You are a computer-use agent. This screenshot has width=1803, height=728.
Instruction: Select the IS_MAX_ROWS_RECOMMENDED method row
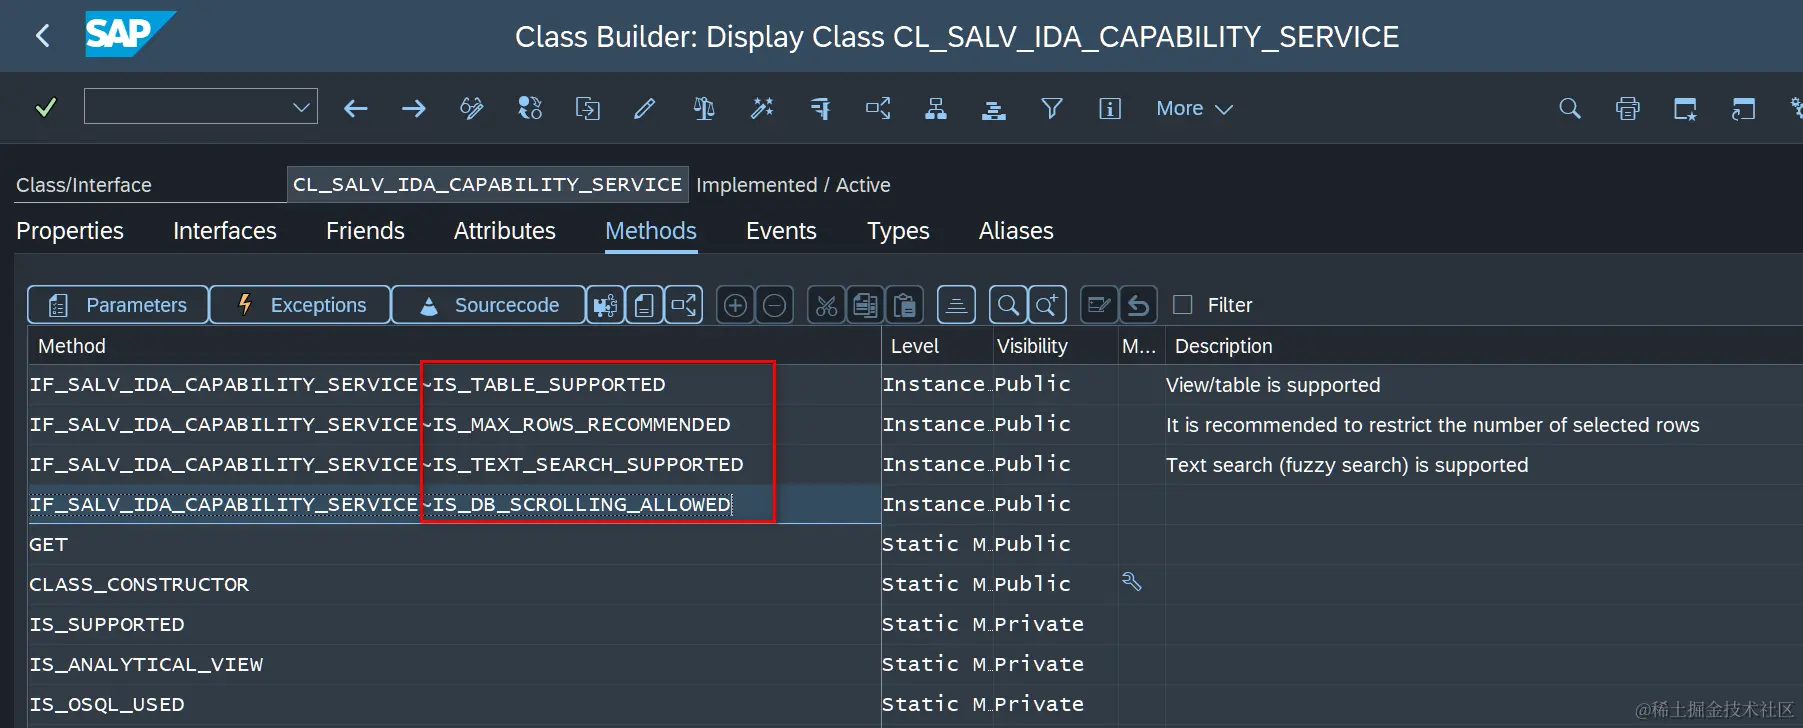tap(454, 425)
